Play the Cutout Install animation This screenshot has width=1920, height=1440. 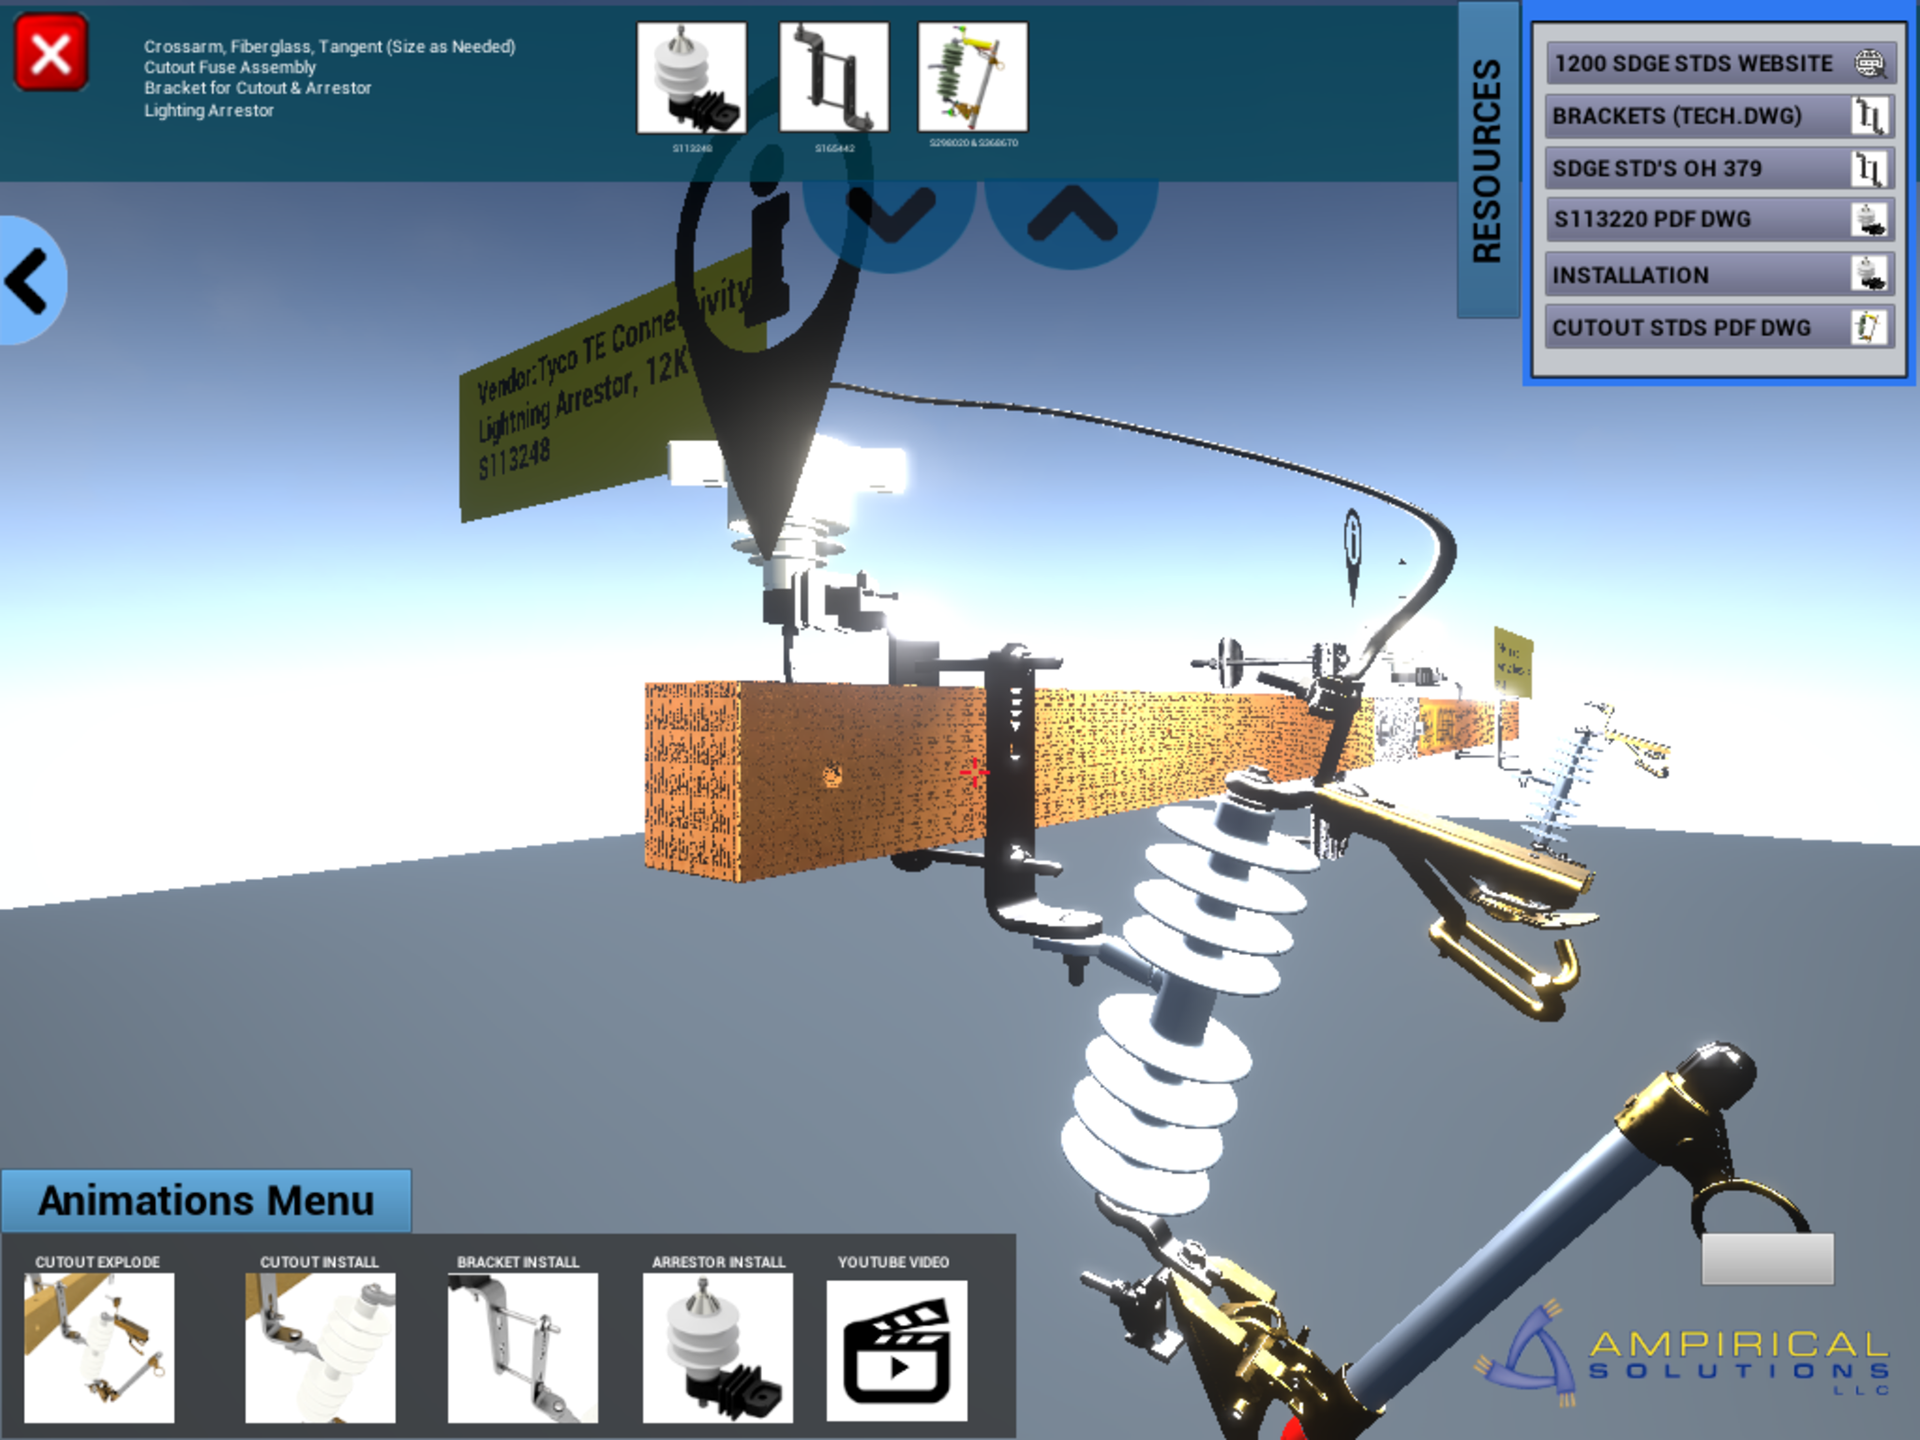[x=320, y=1346]
